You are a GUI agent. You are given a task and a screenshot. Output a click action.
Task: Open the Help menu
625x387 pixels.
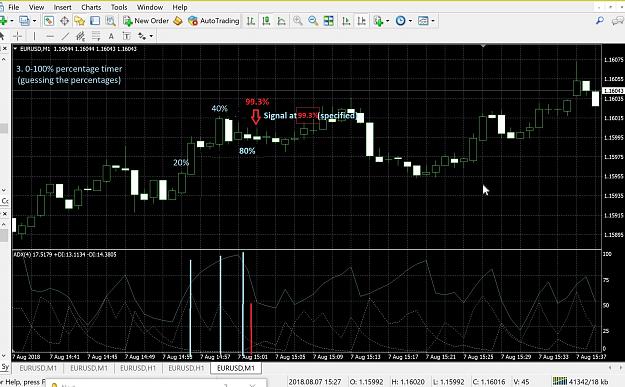pos(180,7)
